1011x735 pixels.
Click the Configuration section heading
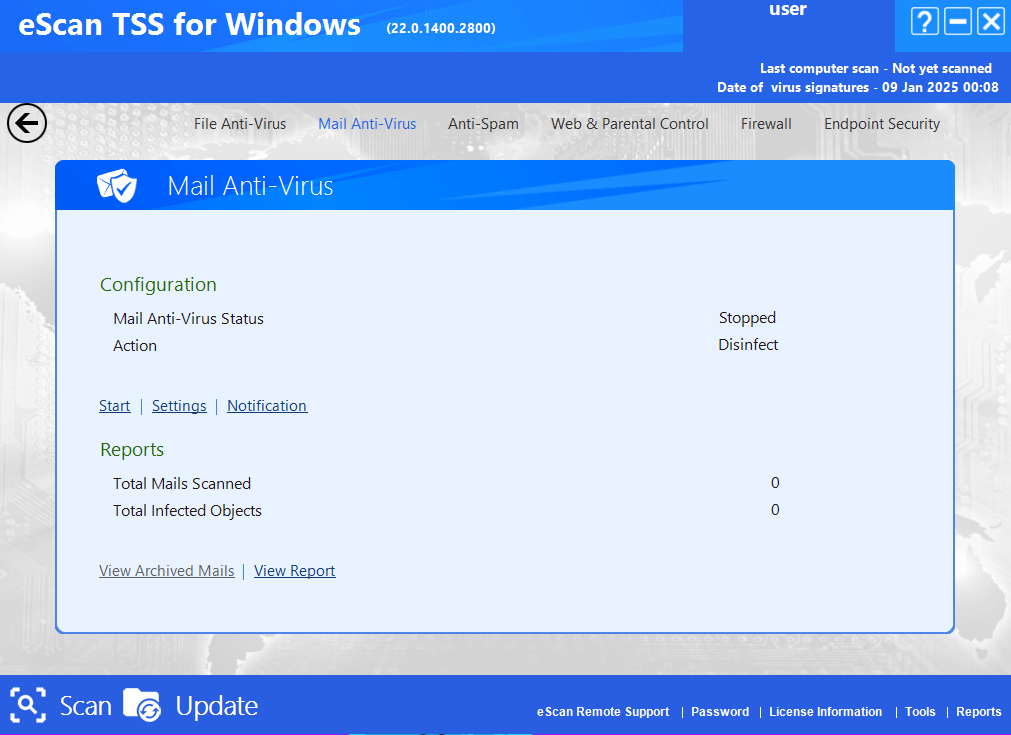point(158,284)
